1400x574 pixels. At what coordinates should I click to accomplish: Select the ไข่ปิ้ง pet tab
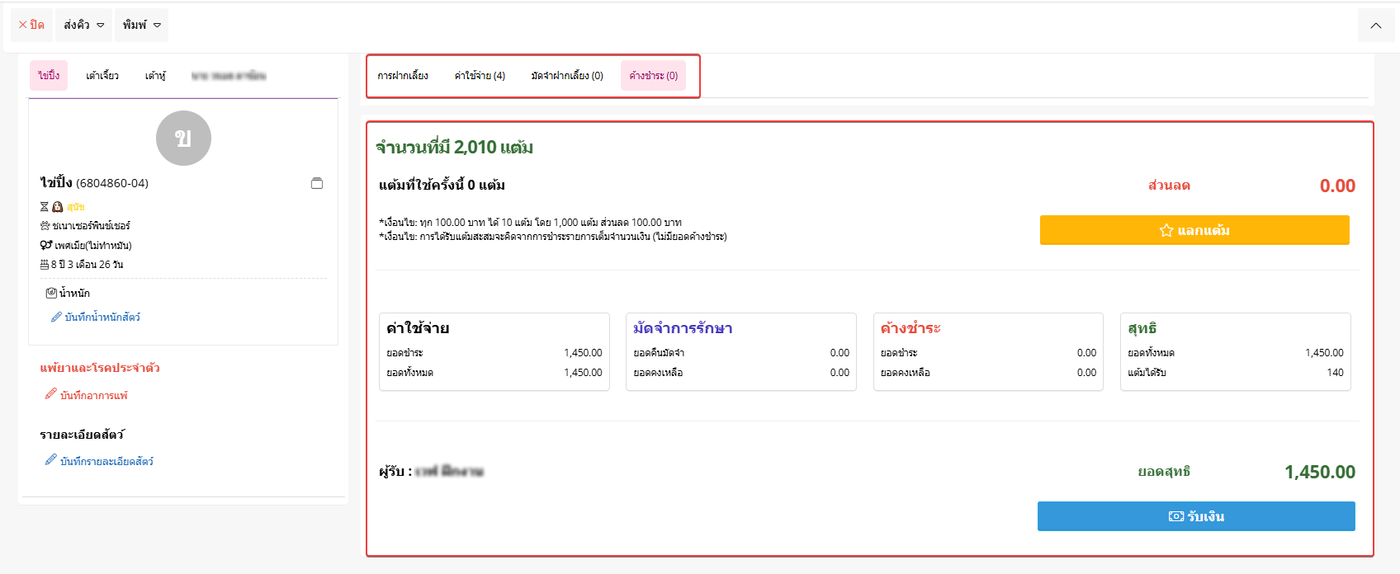[49, 75]
